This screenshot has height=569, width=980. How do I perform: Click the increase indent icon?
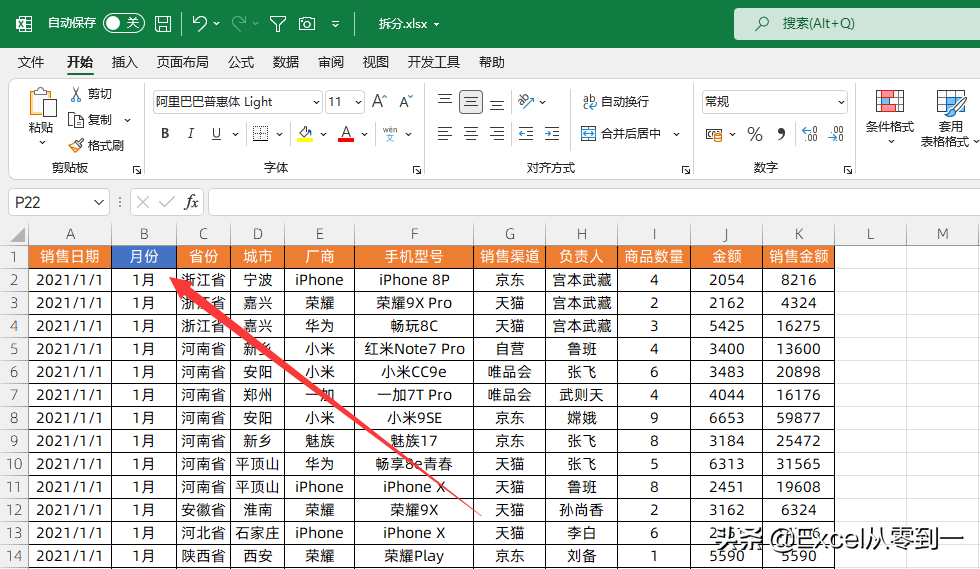click(552, 133)
